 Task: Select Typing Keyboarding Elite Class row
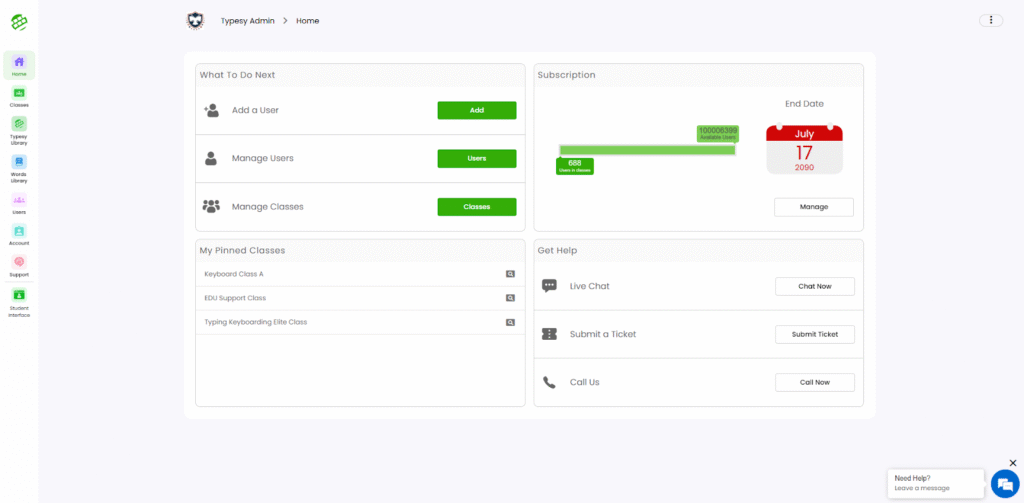(256, 322)
